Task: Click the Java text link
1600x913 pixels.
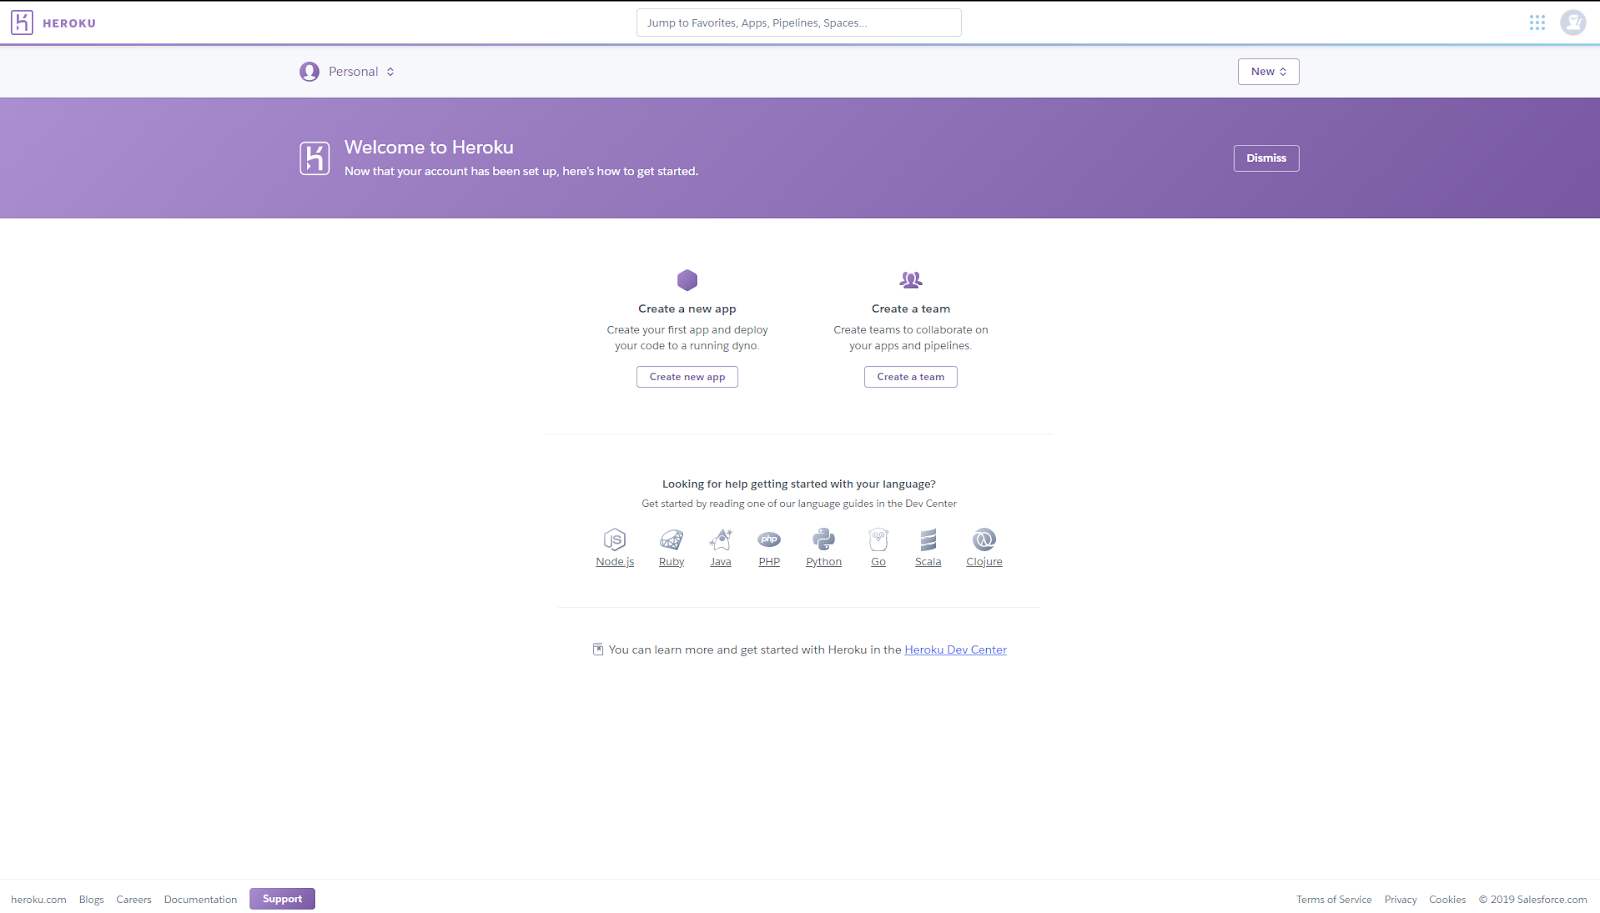Action: [721, 562]
